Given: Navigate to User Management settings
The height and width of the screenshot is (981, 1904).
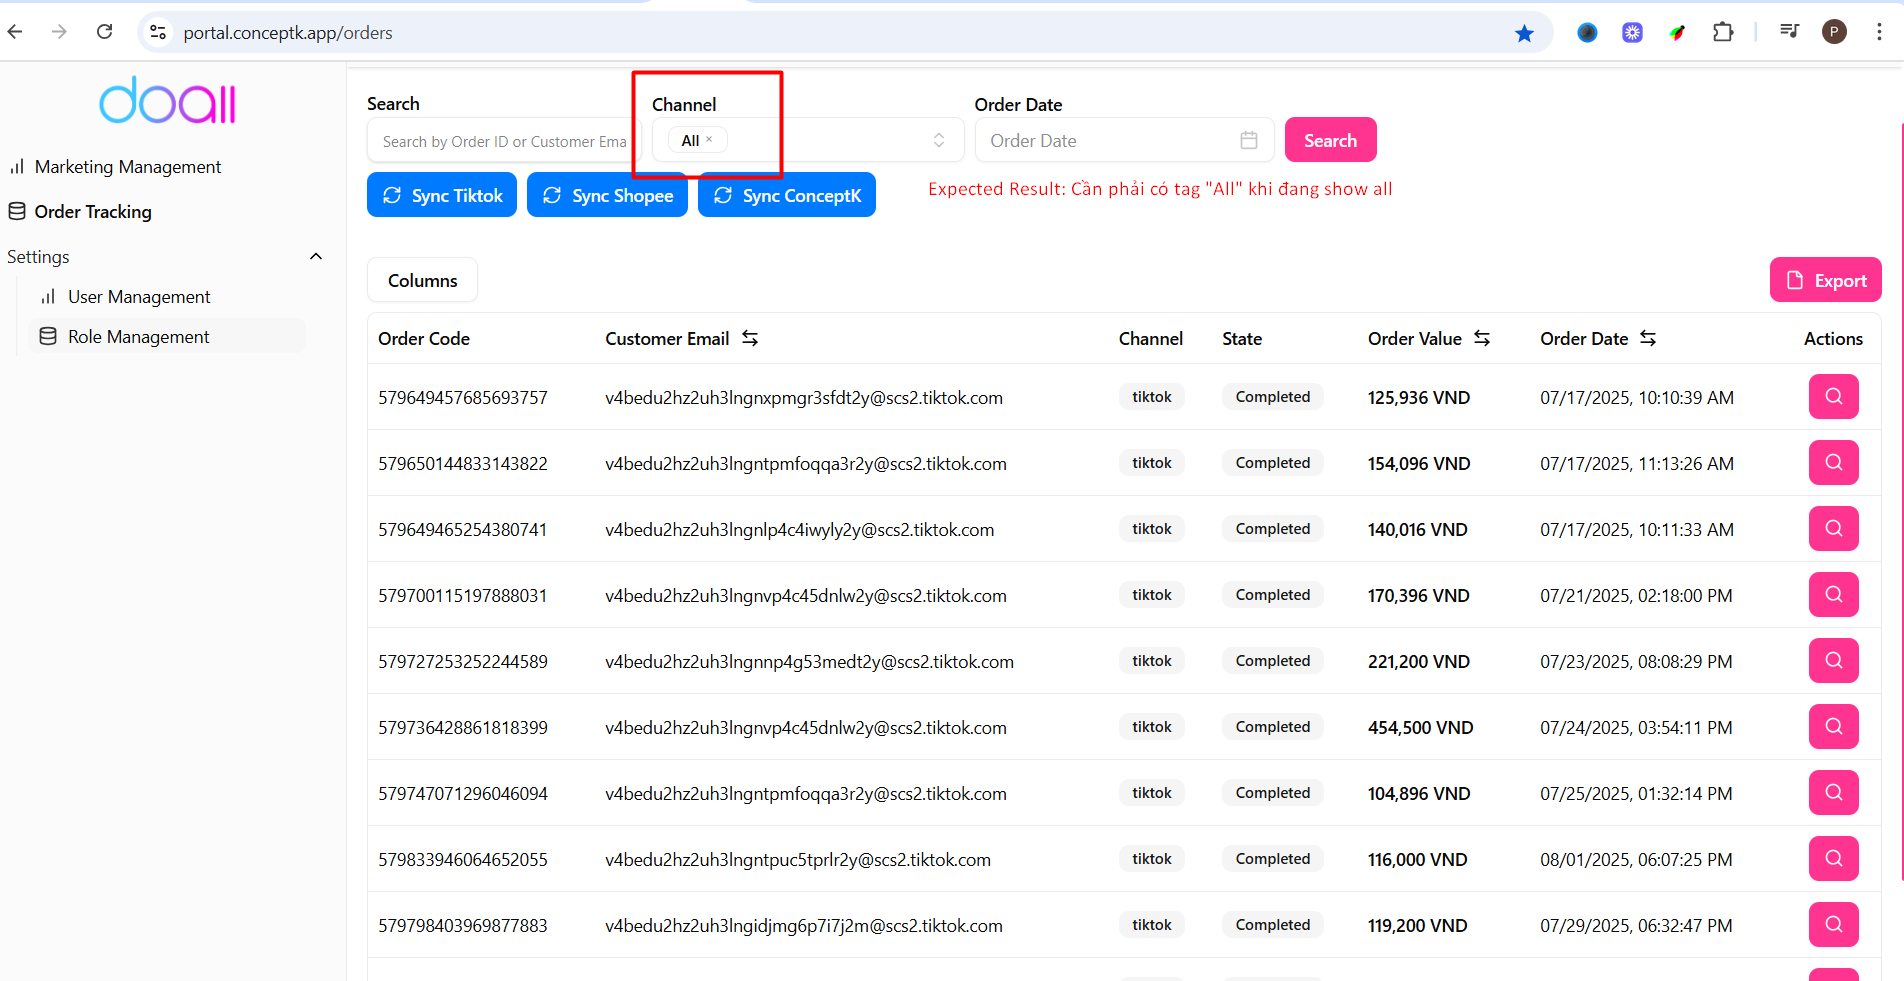Looking at the screenshot, I should [139, 297].
